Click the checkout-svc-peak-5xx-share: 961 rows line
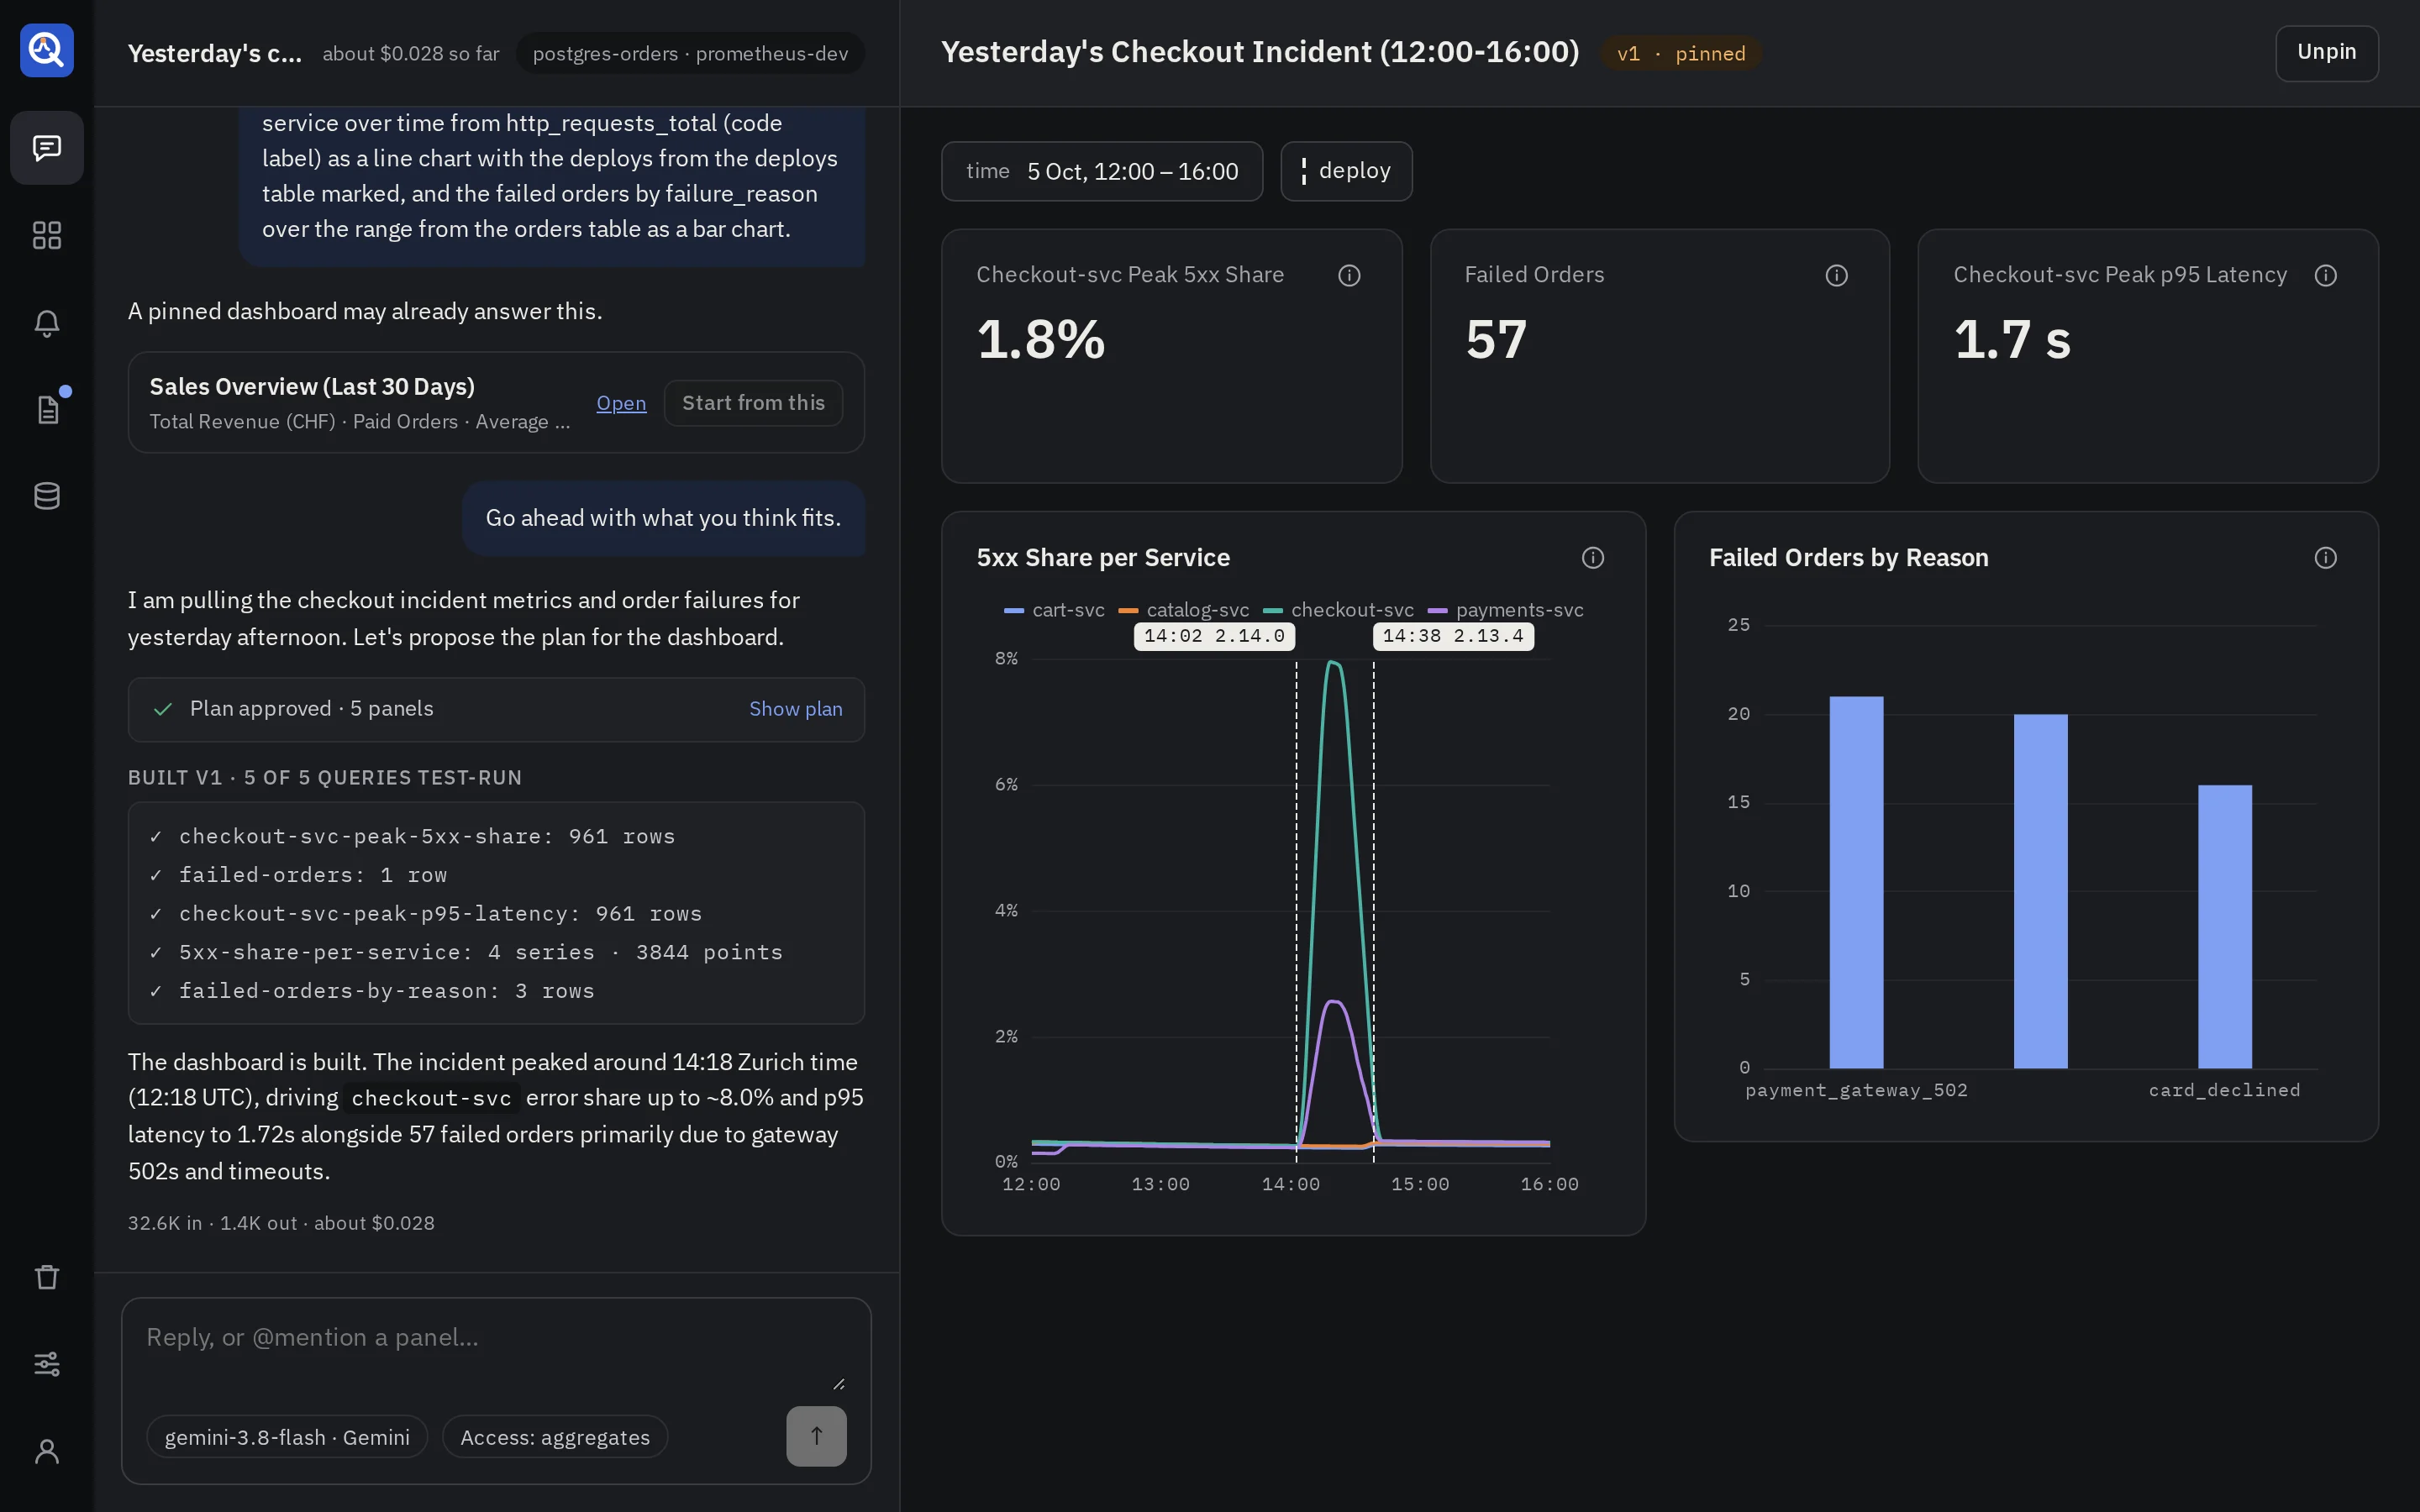 point(426,836)
